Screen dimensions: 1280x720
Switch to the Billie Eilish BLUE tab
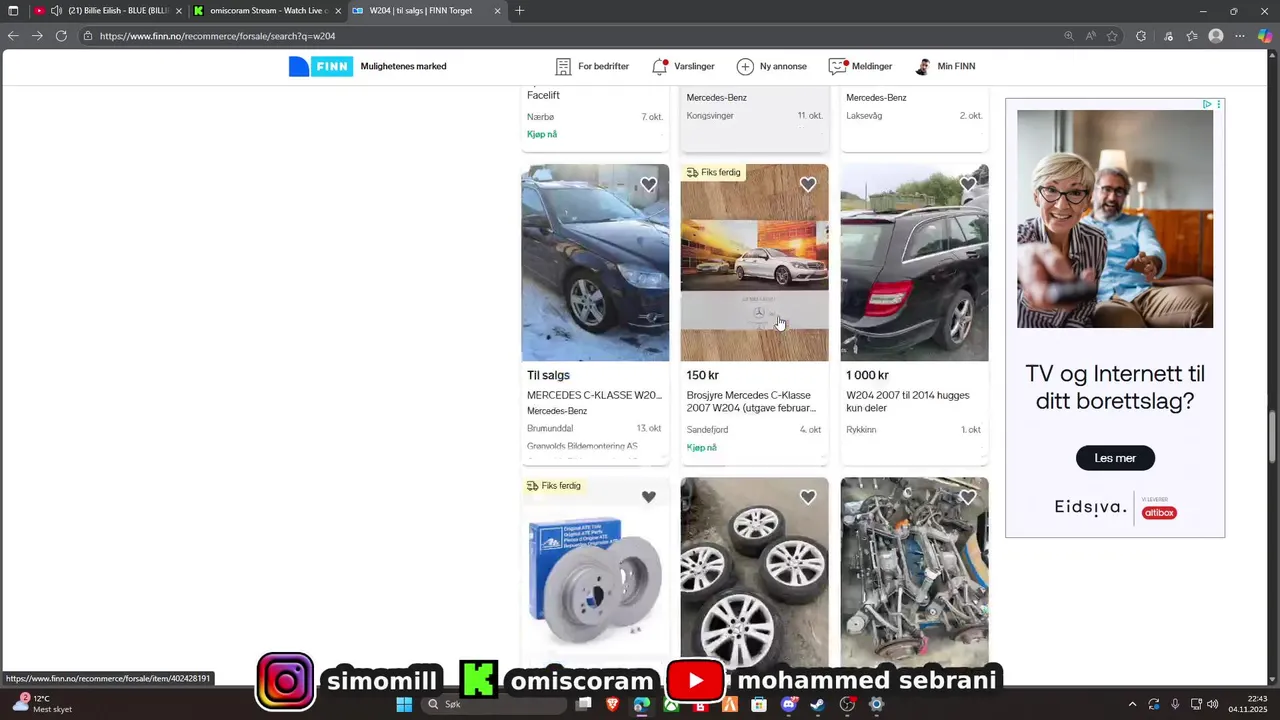point(108,11)
